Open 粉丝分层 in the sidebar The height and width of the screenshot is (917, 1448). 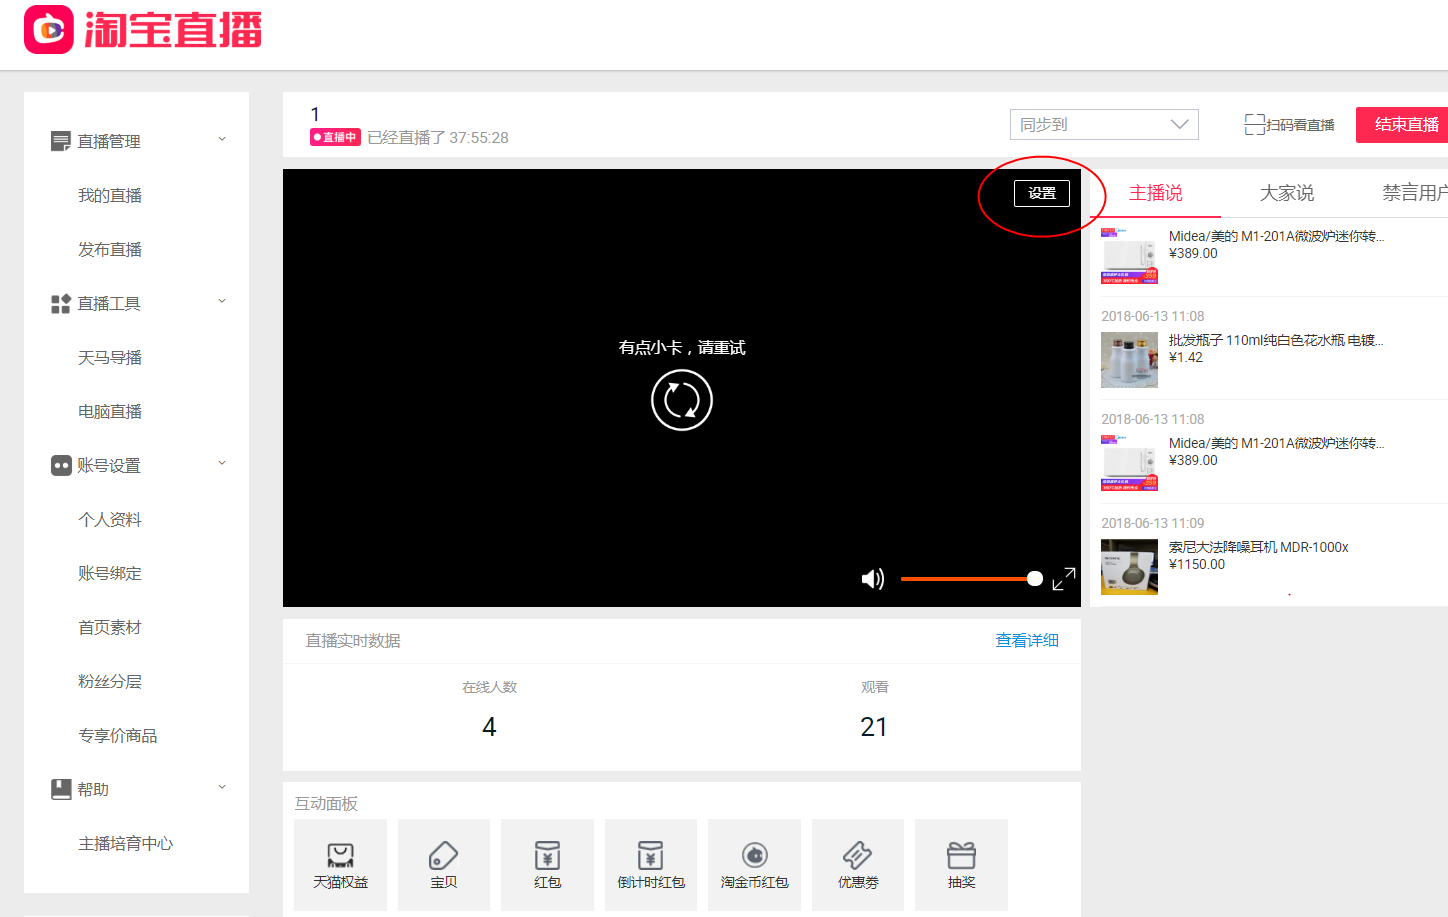point(110,681)
